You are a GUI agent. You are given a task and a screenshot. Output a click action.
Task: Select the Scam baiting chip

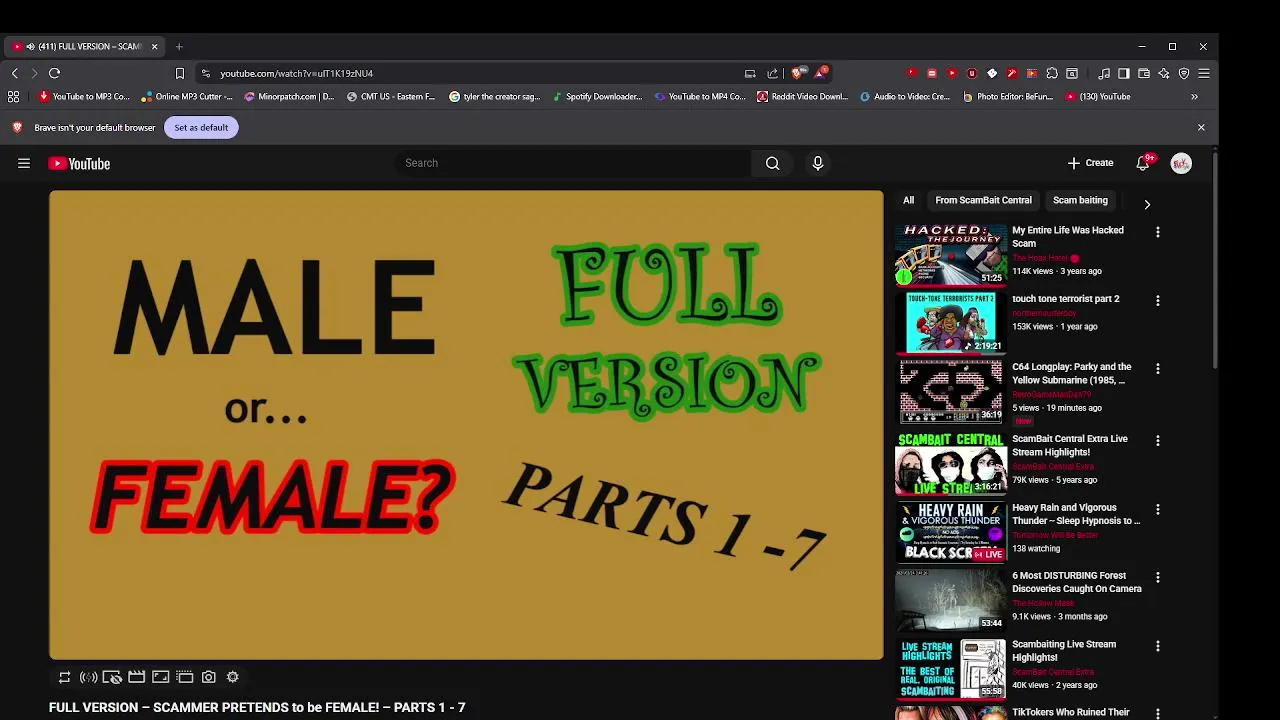pyautogui.click(x=1080, y=200)
